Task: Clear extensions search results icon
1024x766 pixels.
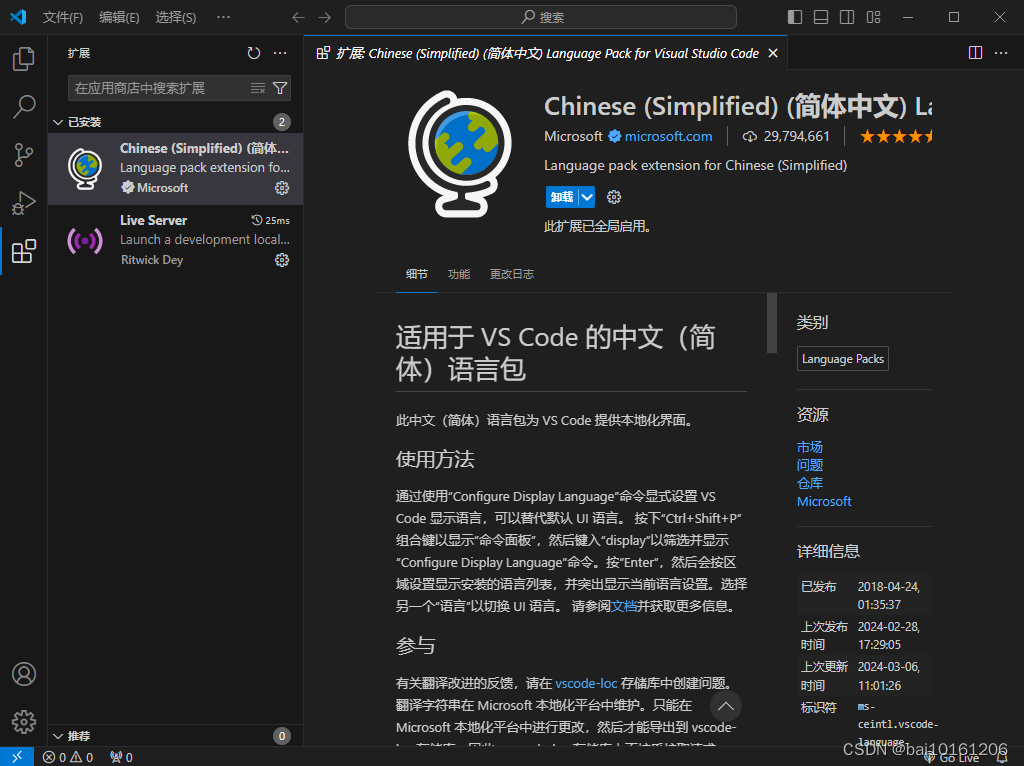Action: pyautogui.click(x=258, y=88)
